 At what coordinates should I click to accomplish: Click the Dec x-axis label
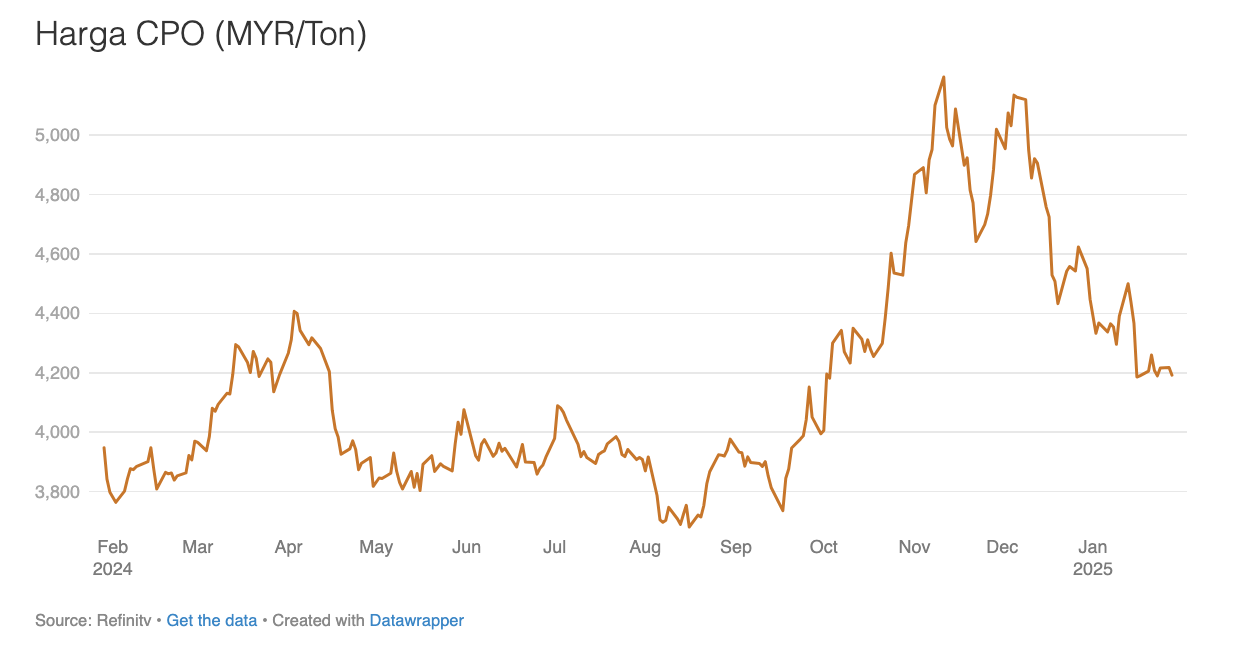1002,547
